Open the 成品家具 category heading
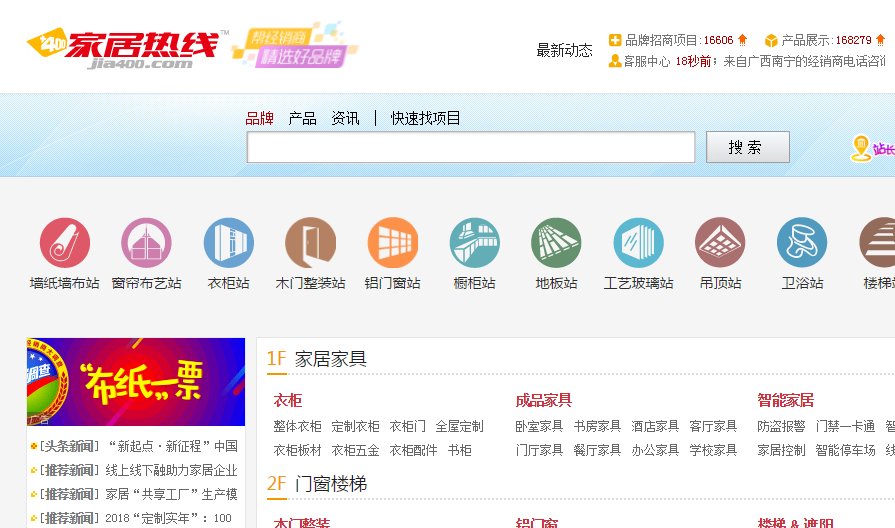 pyautogui.click(x=543, y=400)
